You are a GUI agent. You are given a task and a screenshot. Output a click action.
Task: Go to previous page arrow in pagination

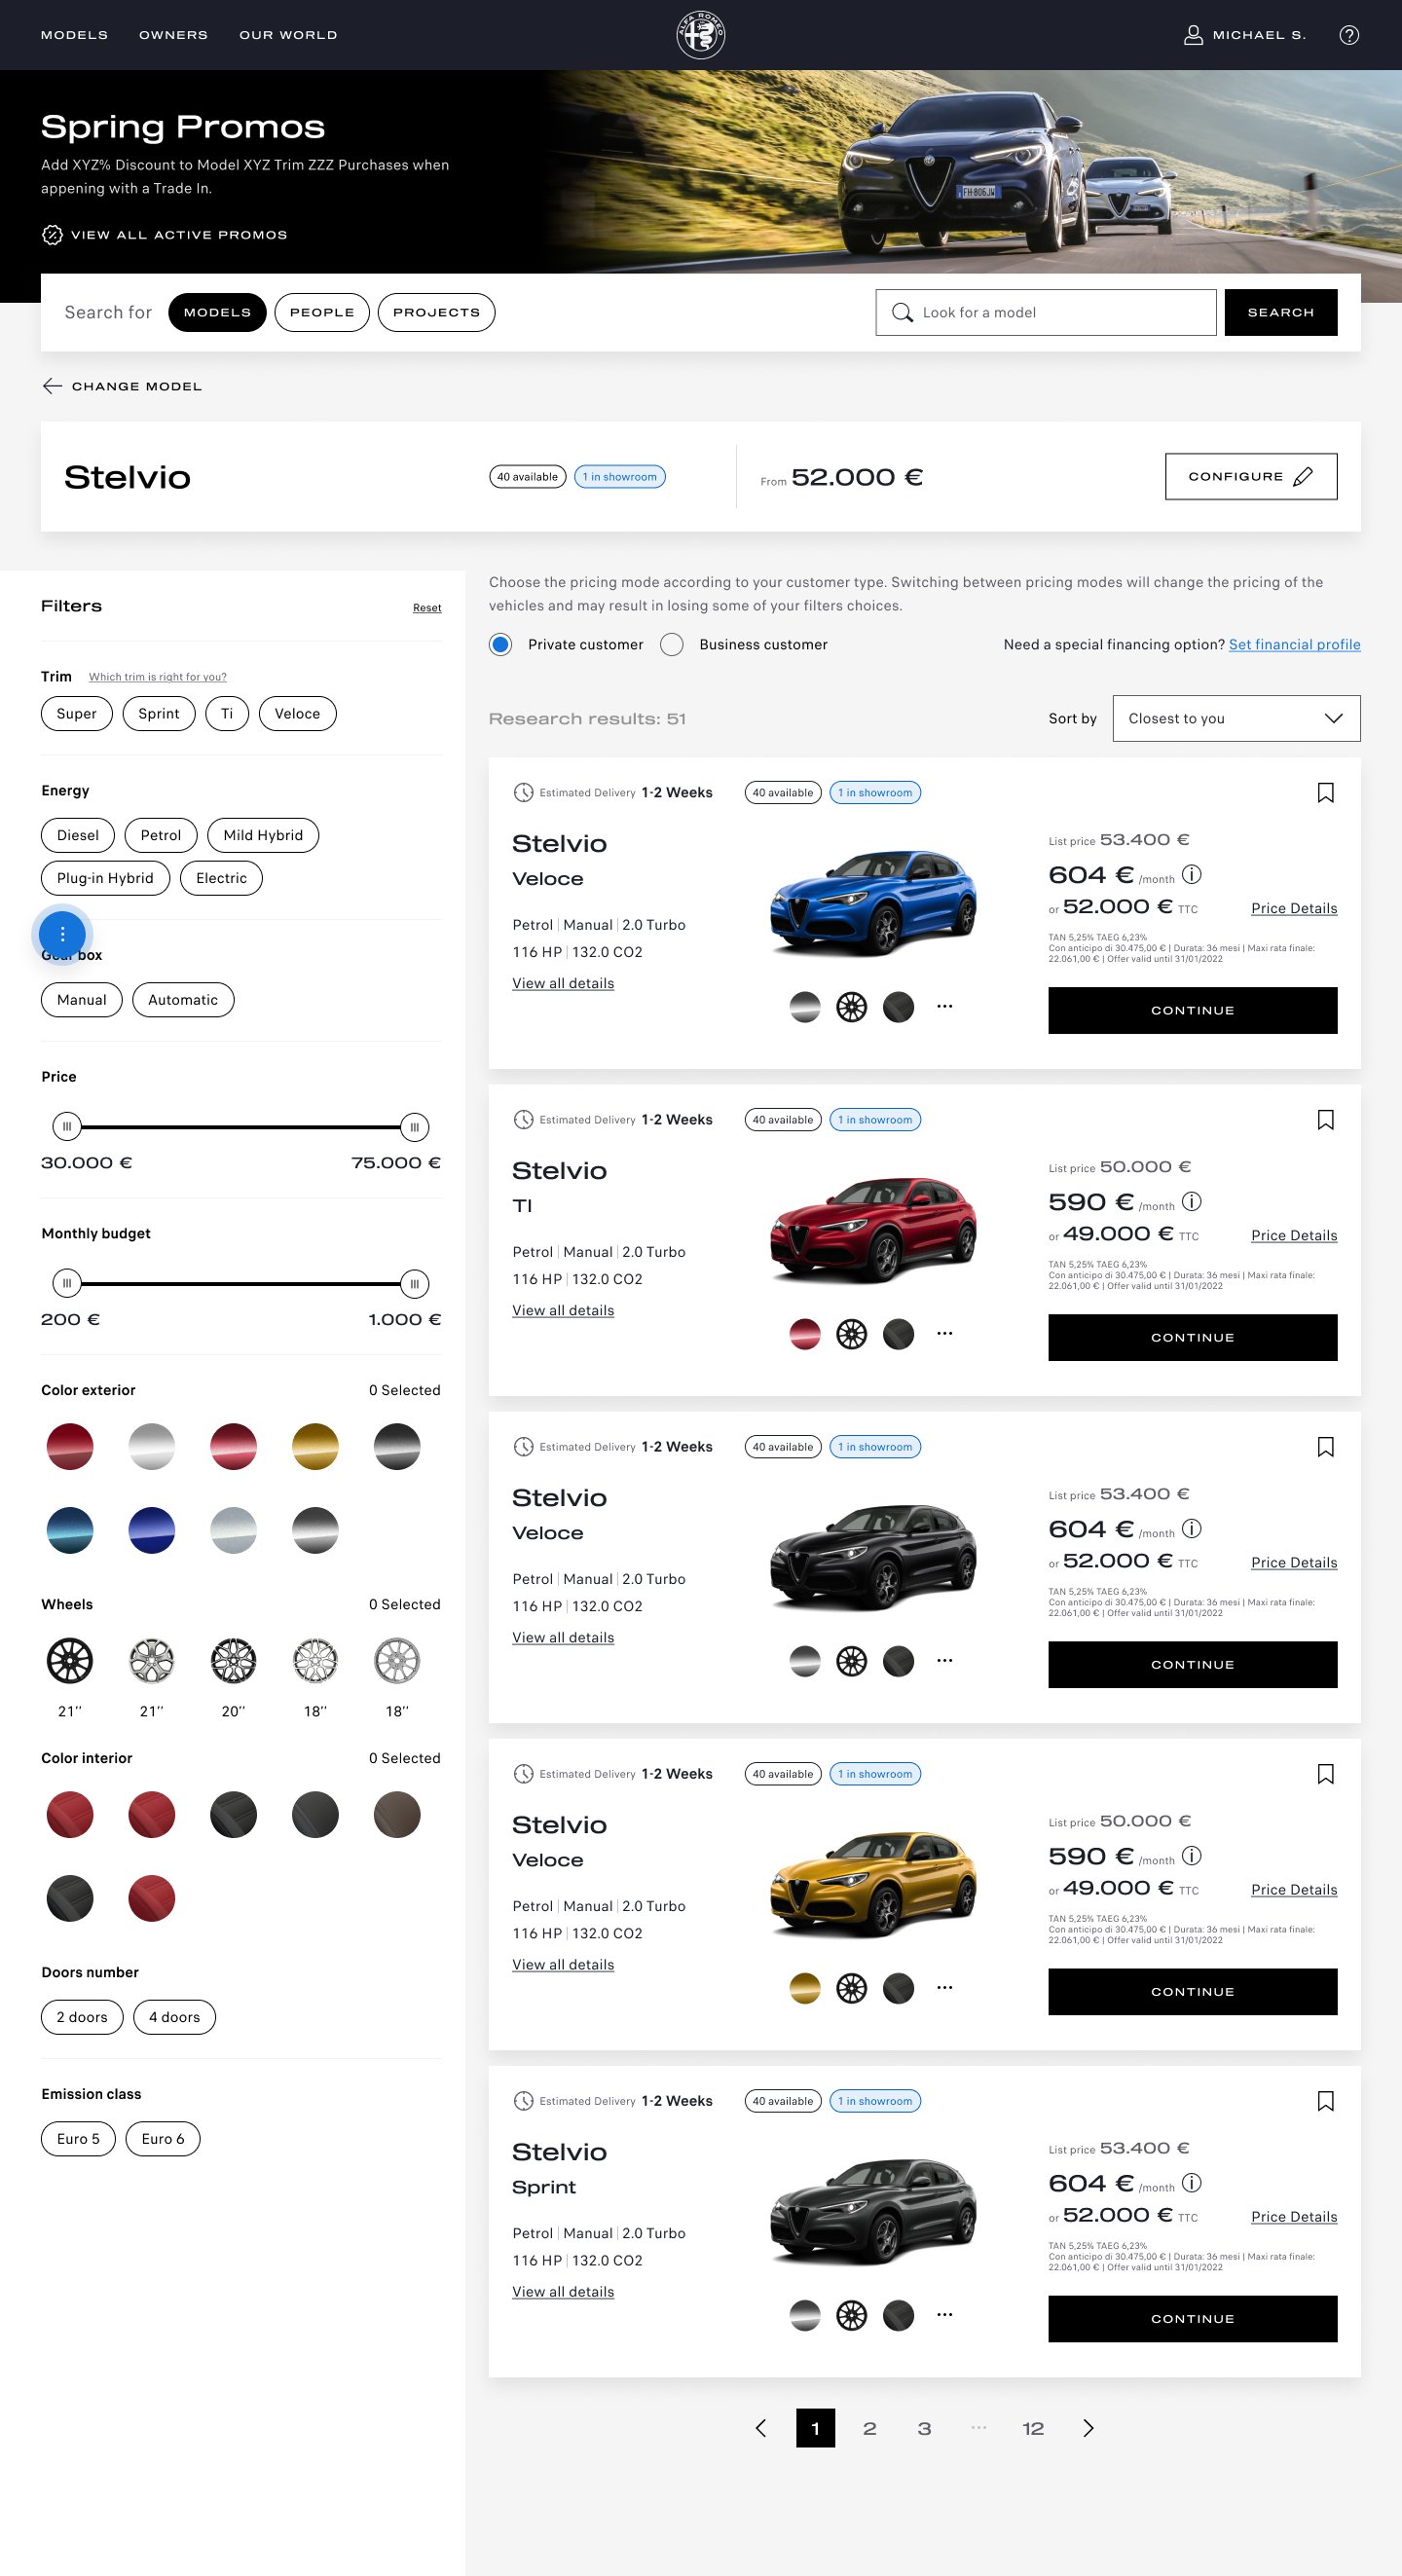(761, 2428)
